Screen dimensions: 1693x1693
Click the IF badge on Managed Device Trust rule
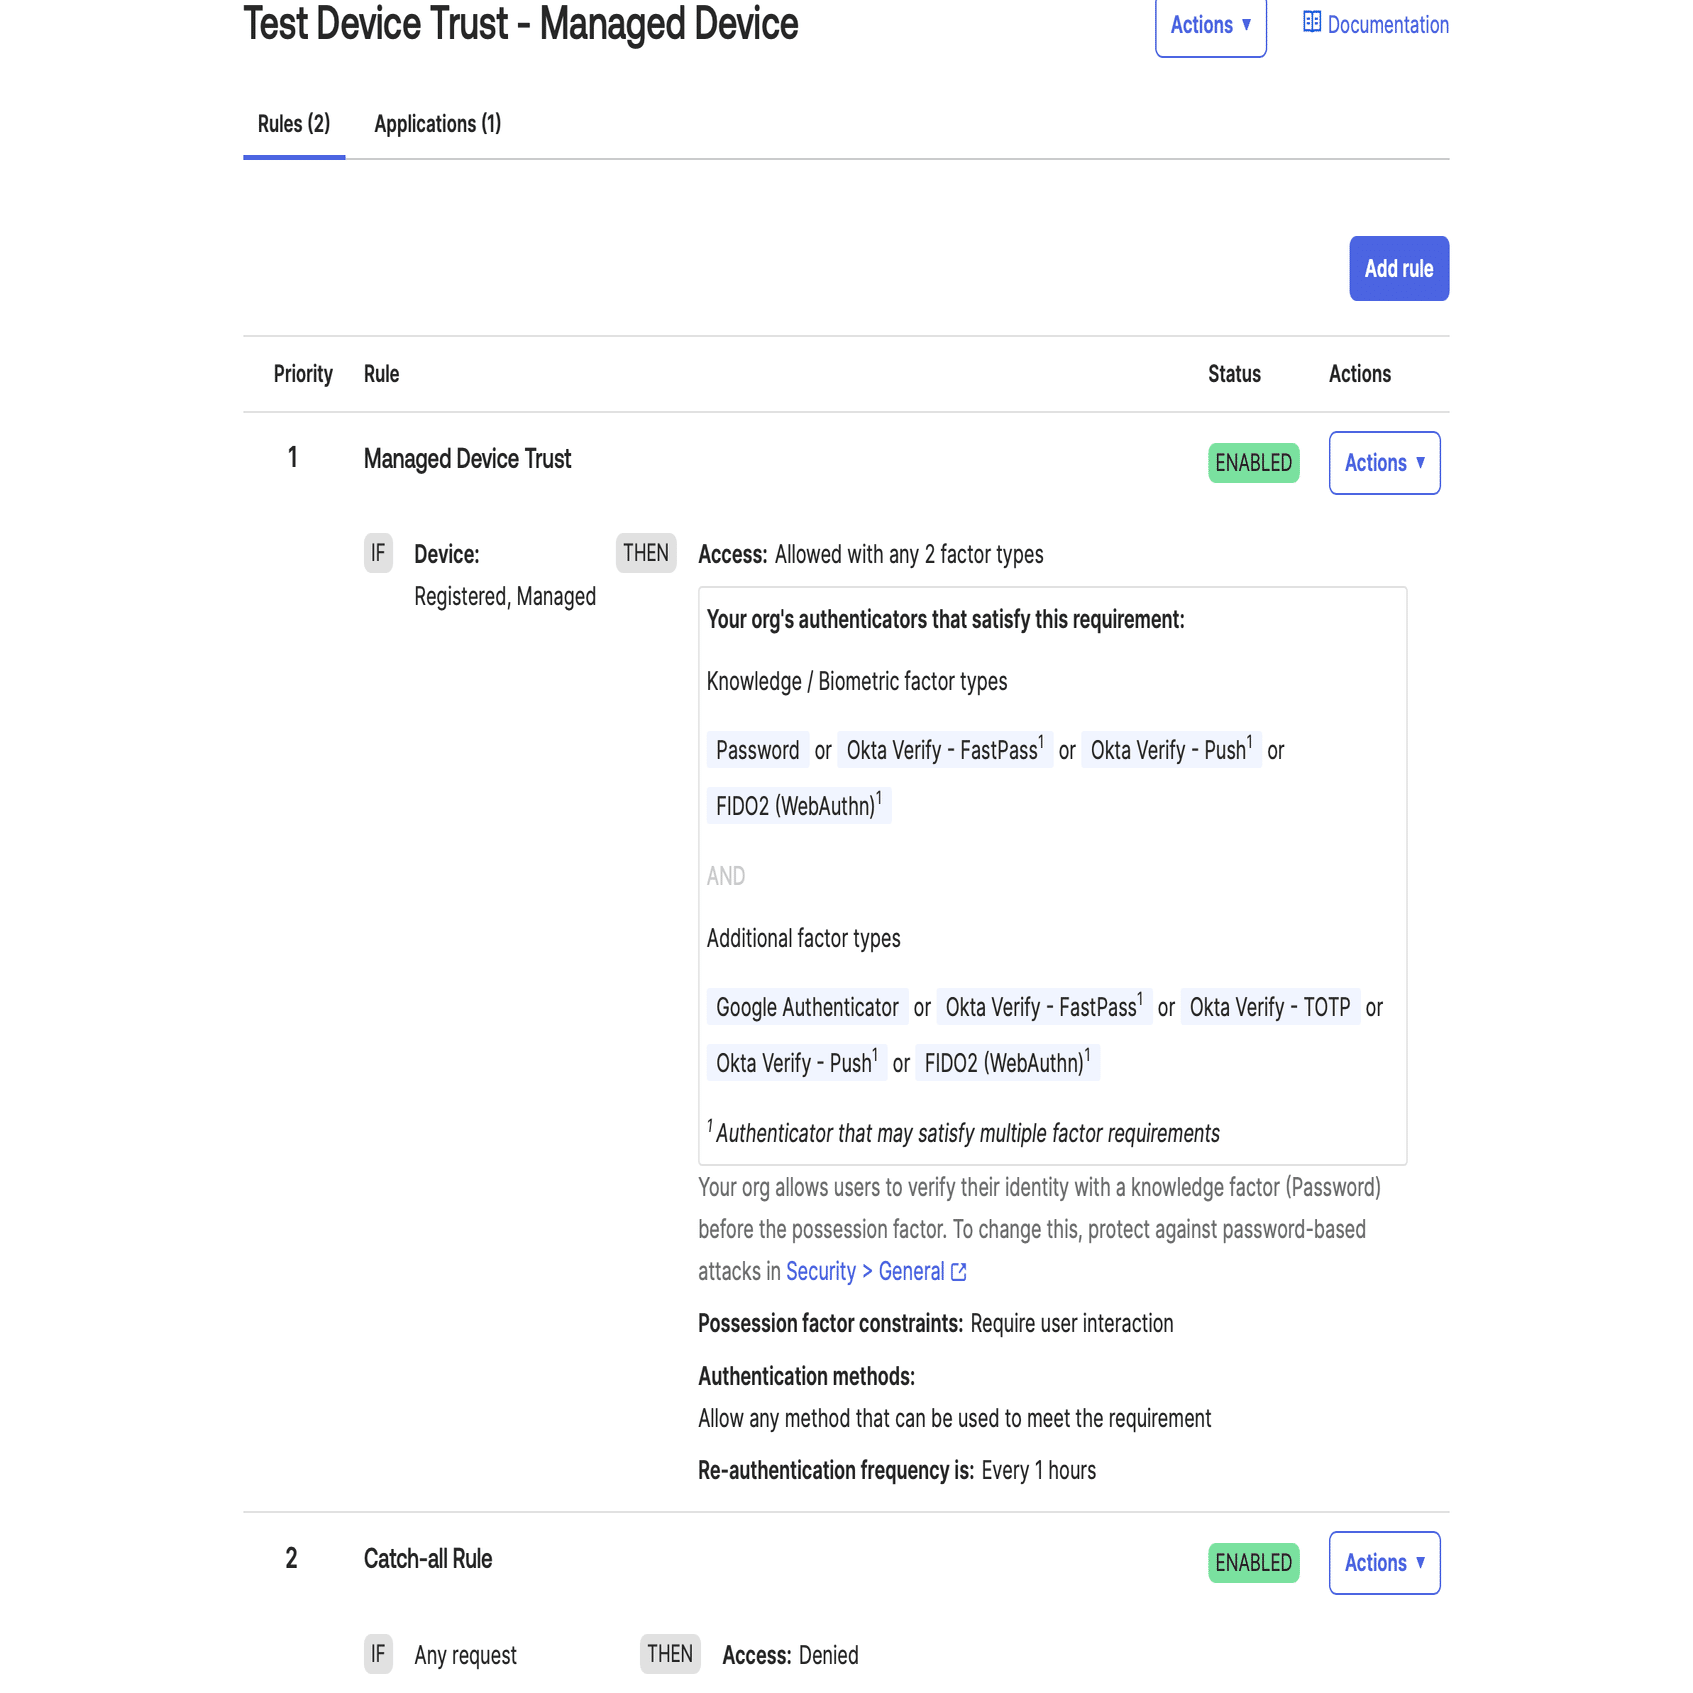[378, 553]
